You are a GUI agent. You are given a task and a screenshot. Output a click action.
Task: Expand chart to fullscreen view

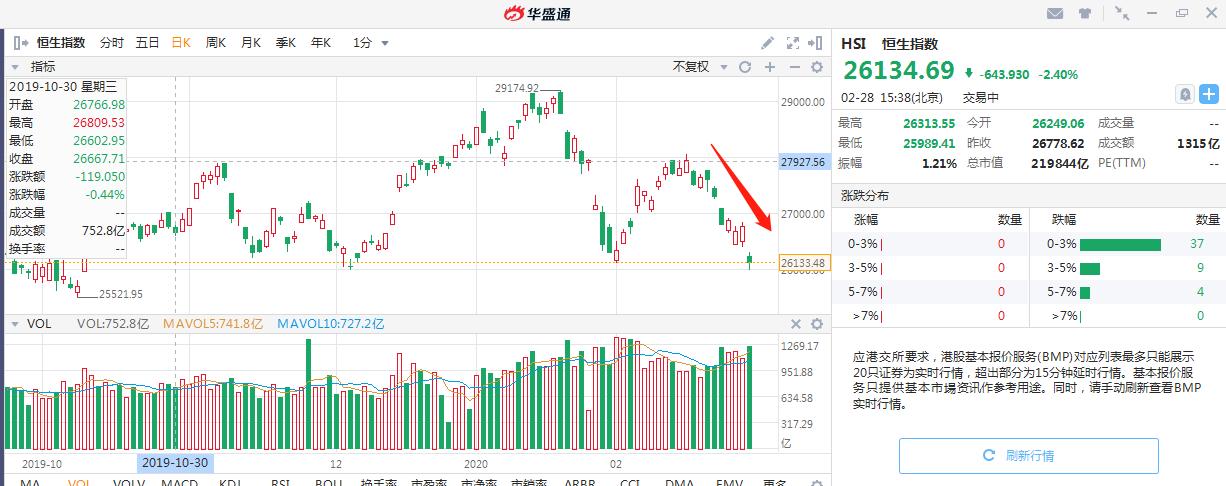(x=793, y=43)
